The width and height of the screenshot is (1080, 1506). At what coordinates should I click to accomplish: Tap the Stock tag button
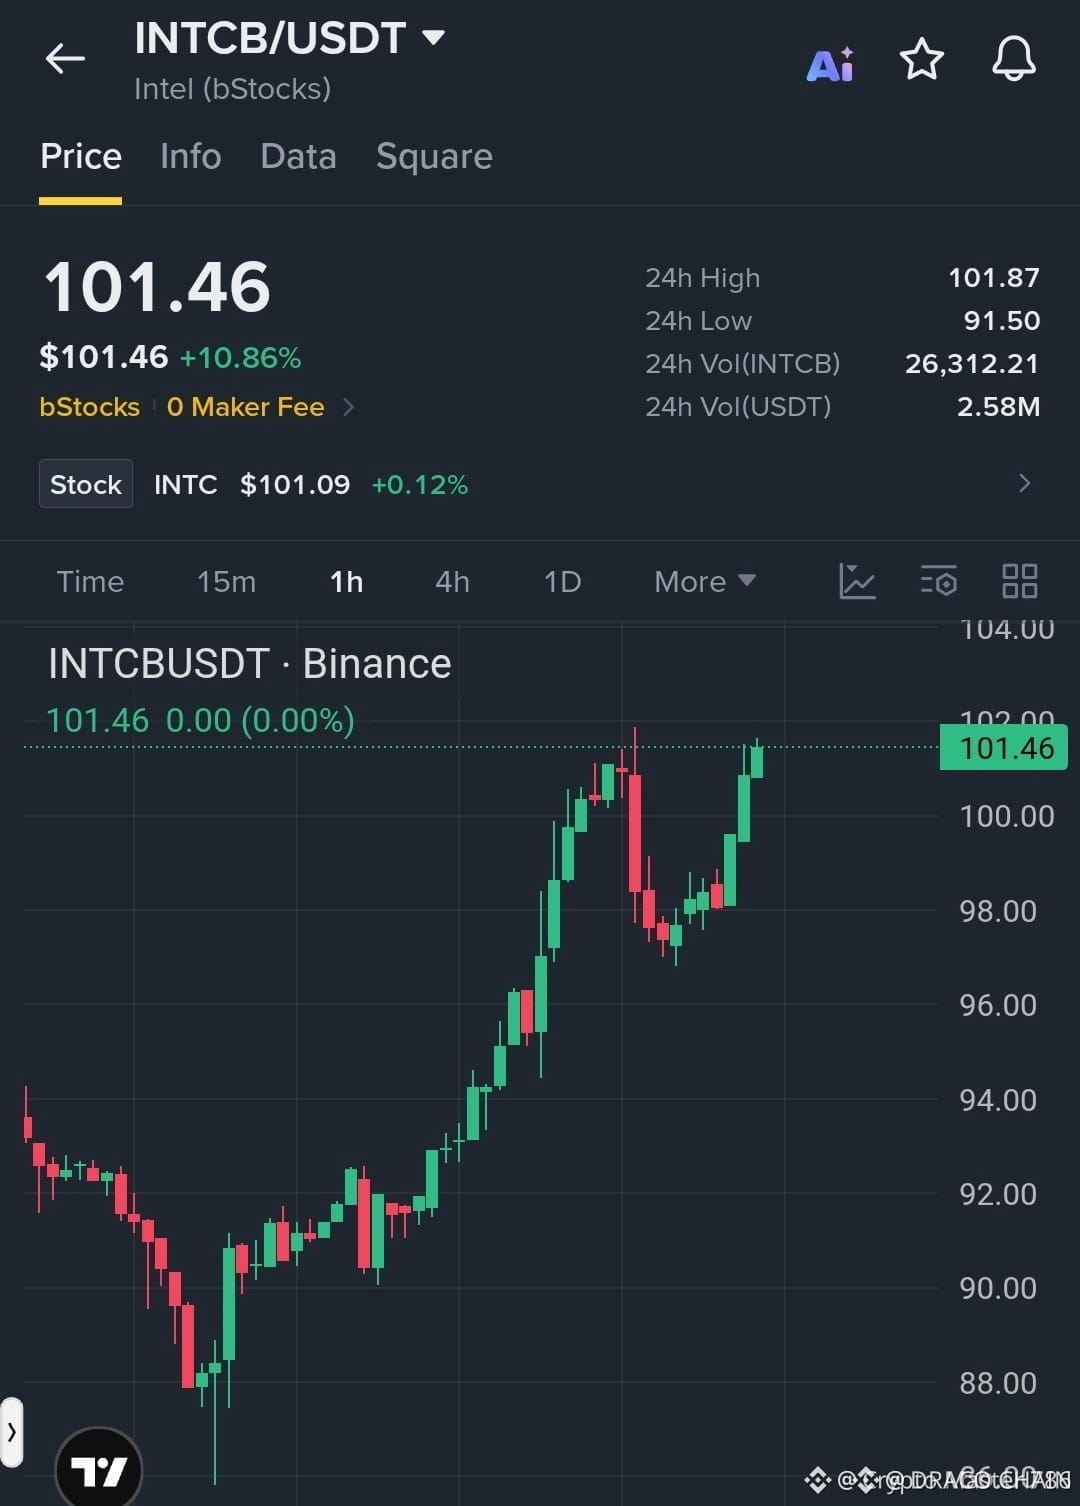(86, 484)
